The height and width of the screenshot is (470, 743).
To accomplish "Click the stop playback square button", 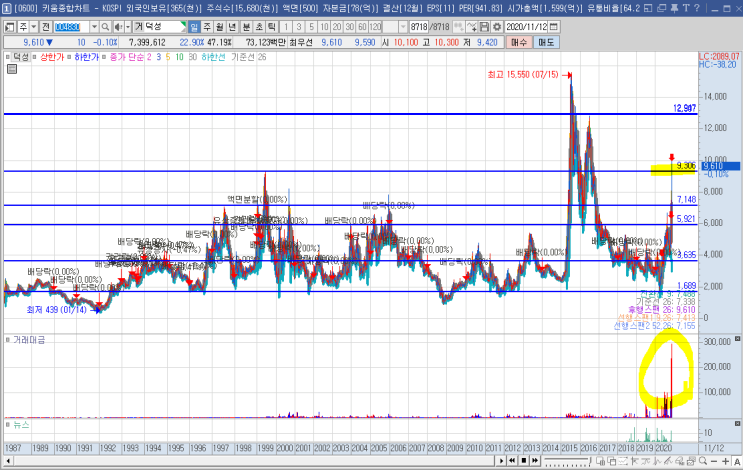I will pos(524,461).
